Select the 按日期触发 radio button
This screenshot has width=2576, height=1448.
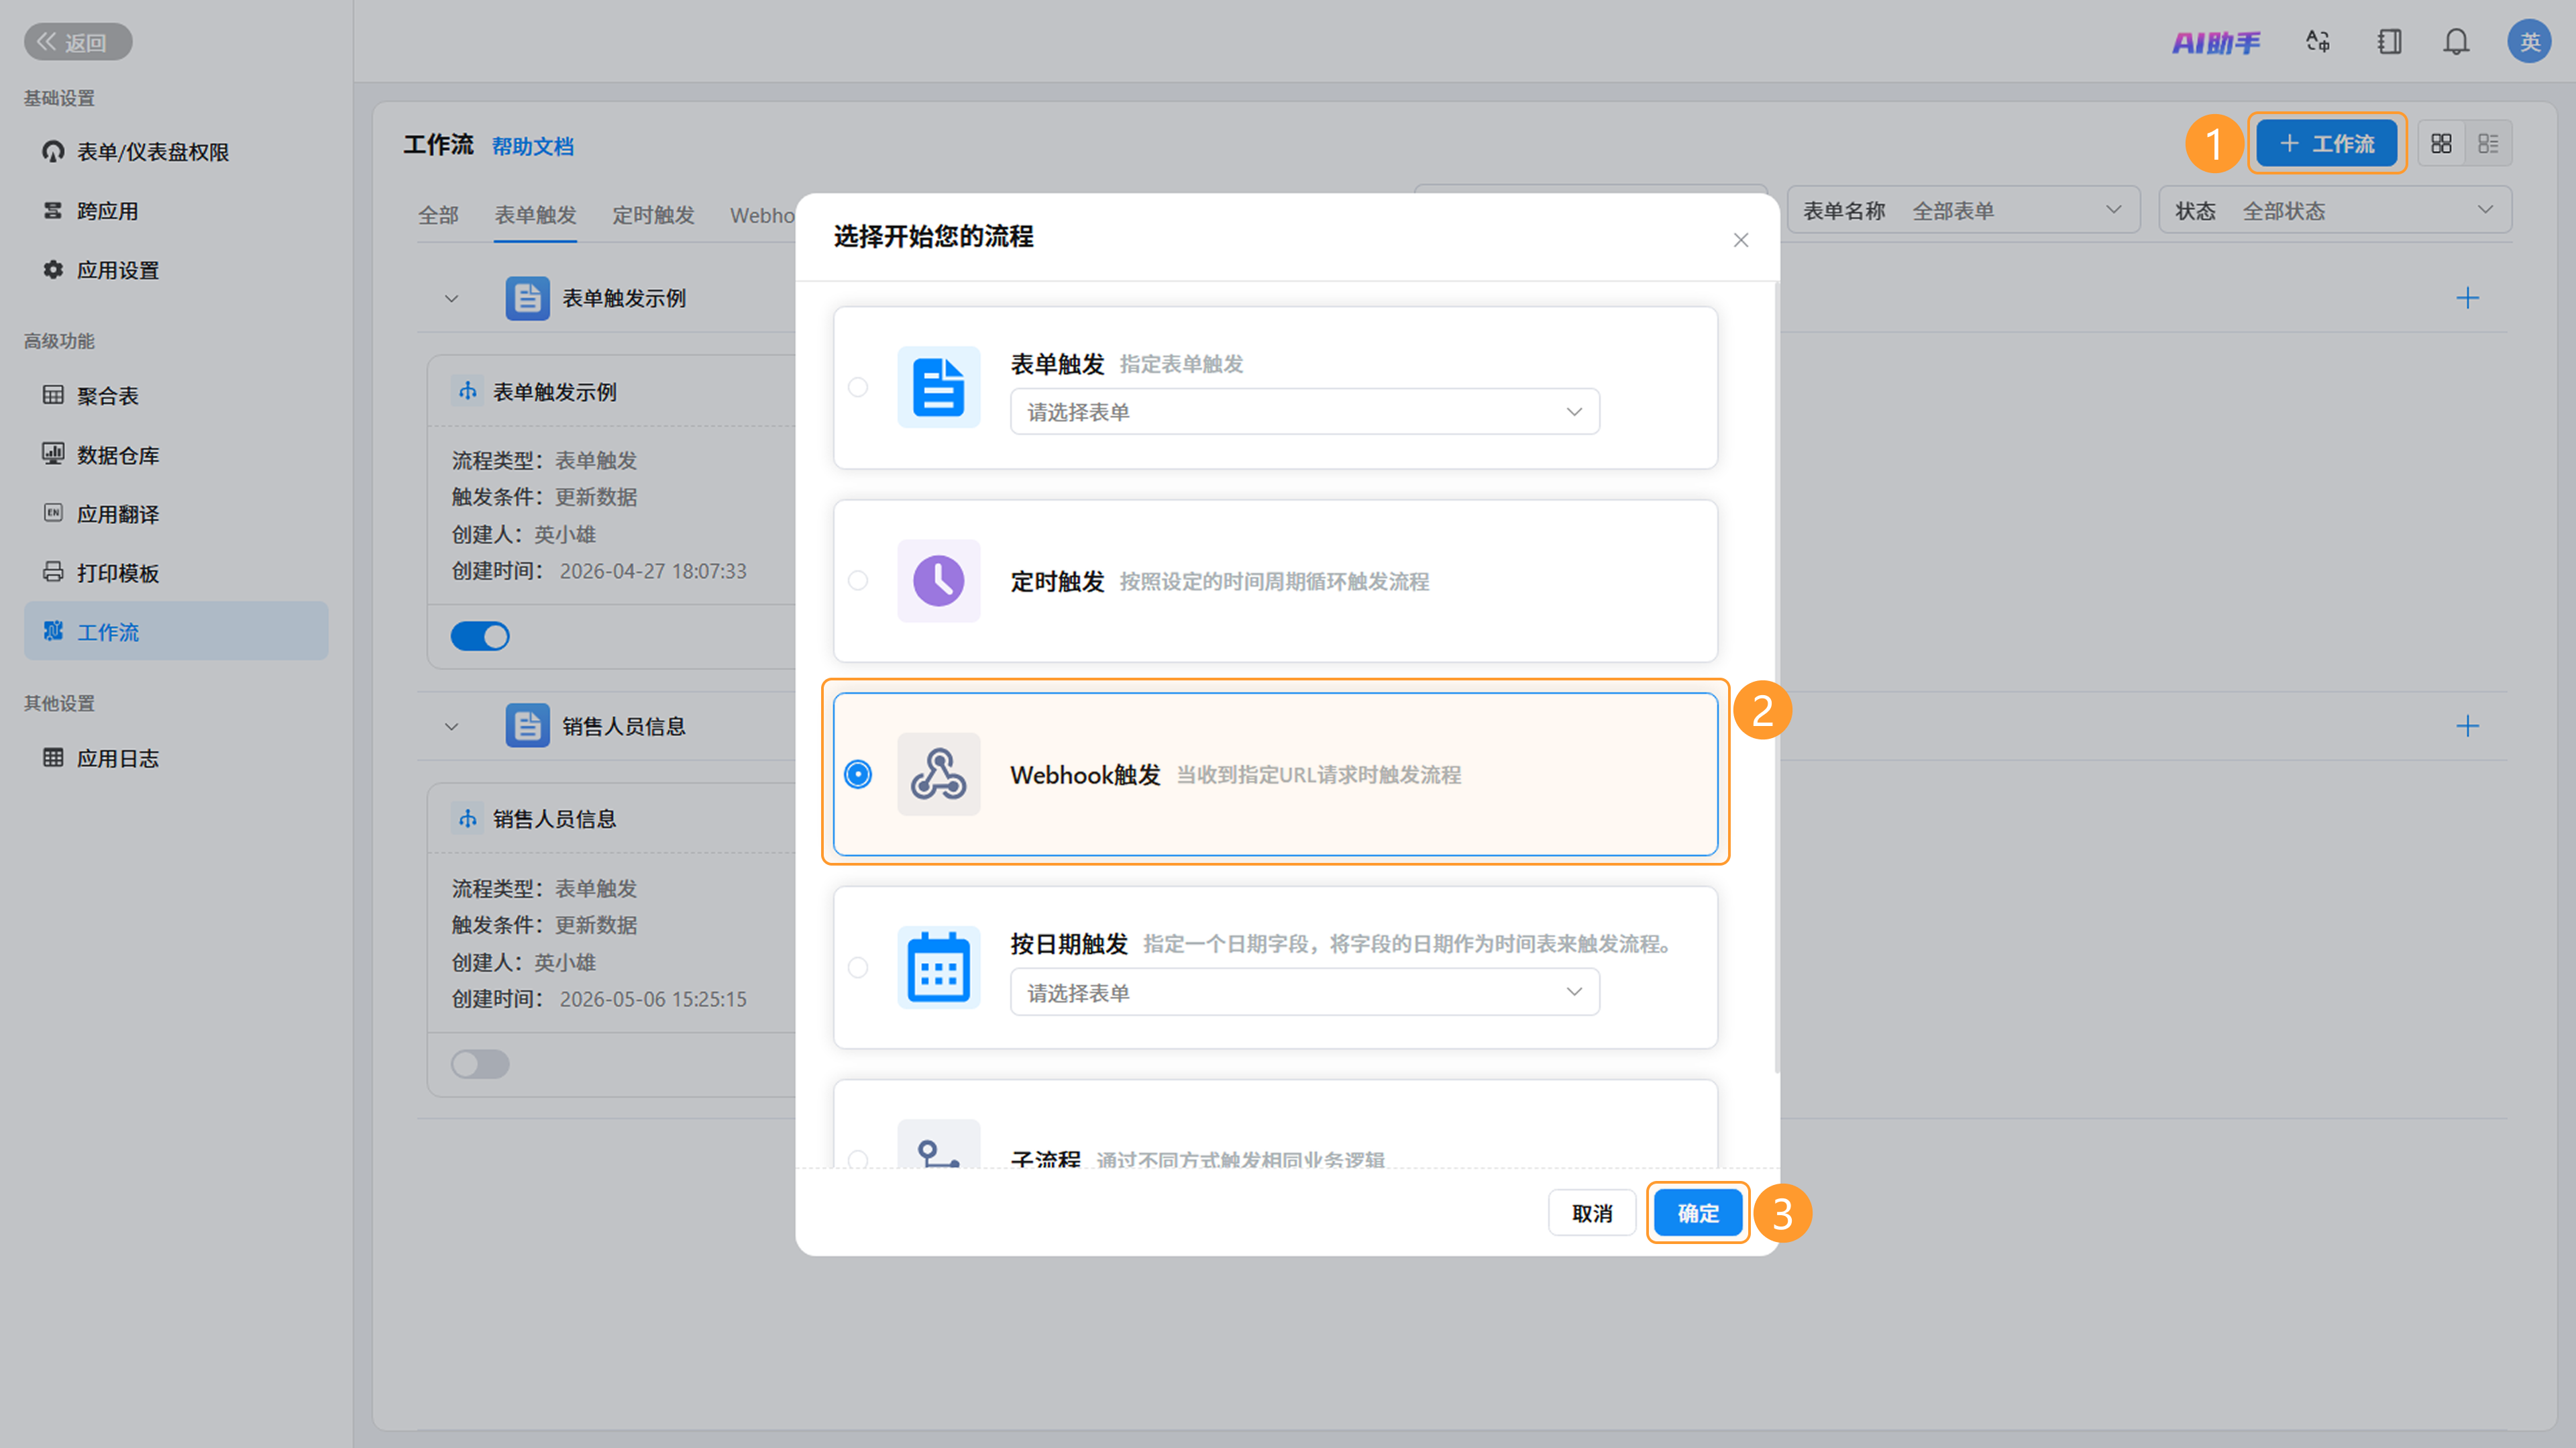(x=858, y=967)
